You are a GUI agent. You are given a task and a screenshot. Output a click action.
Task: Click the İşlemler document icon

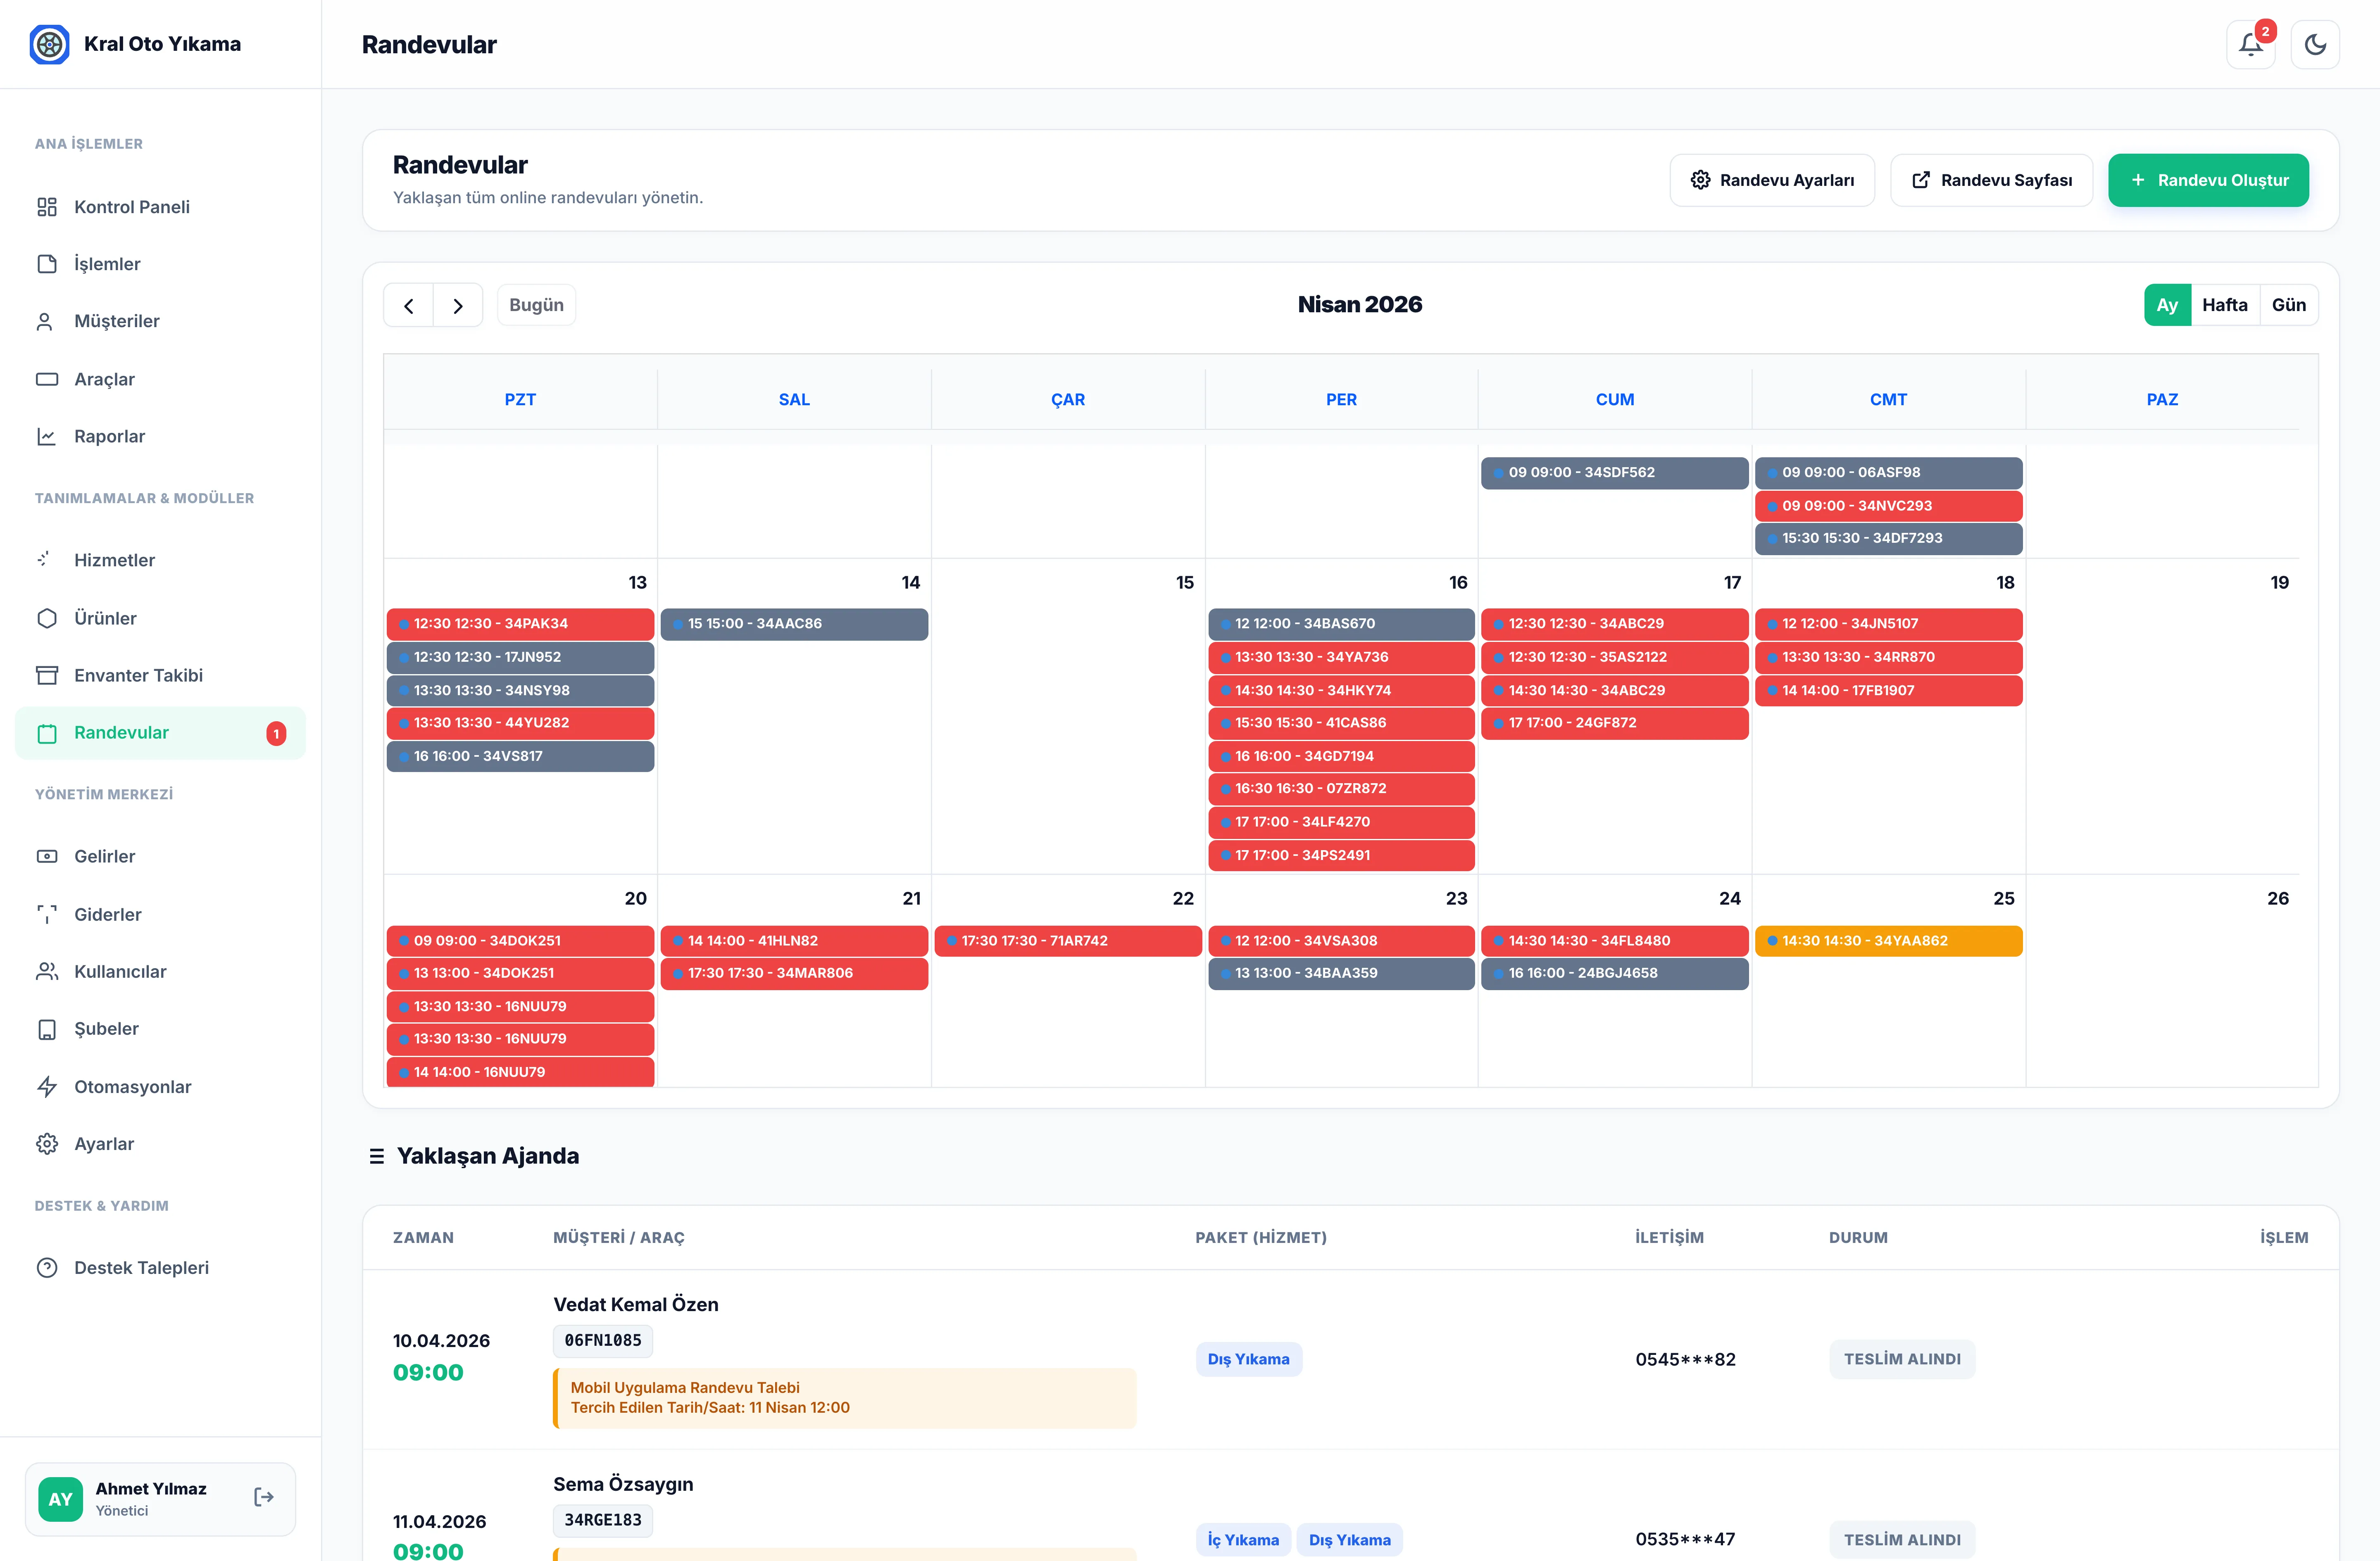(x=47, y=264)
